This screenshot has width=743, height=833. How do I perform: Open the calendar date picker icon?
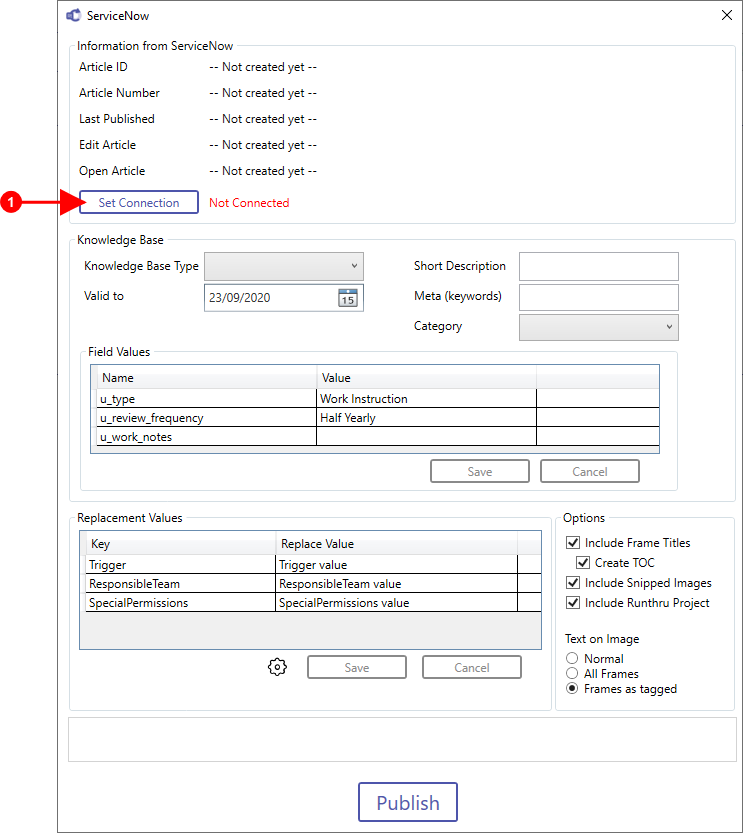(348, 298)
